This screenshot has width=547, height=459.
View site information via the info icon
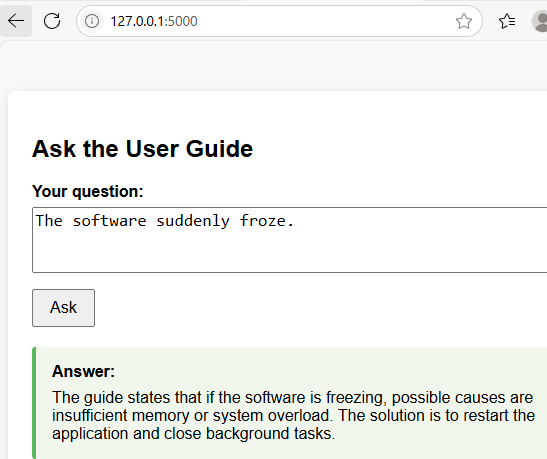[x=92, y=21]
